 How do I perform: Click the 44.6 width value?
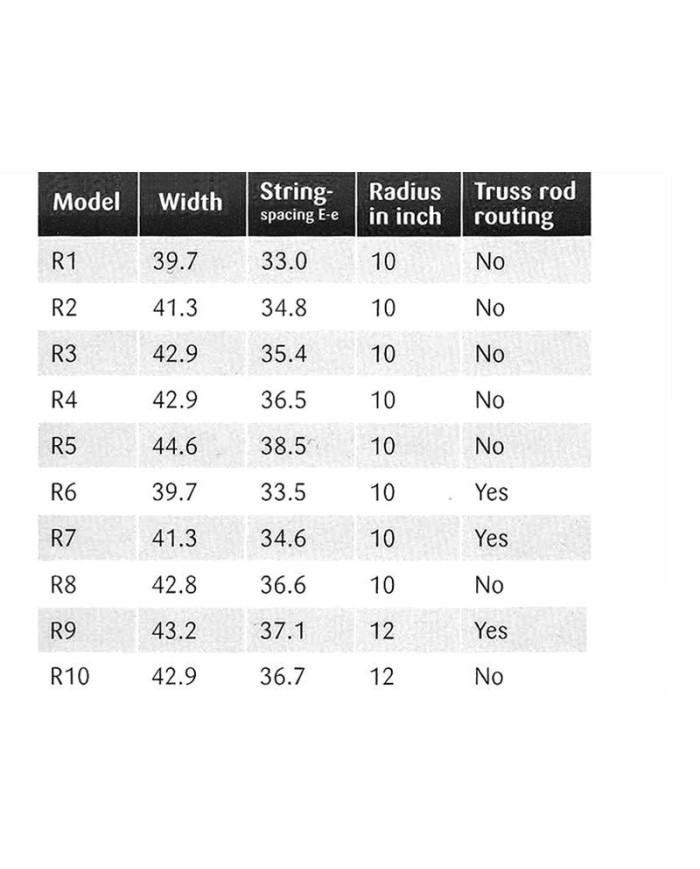(x=175, y=446)
